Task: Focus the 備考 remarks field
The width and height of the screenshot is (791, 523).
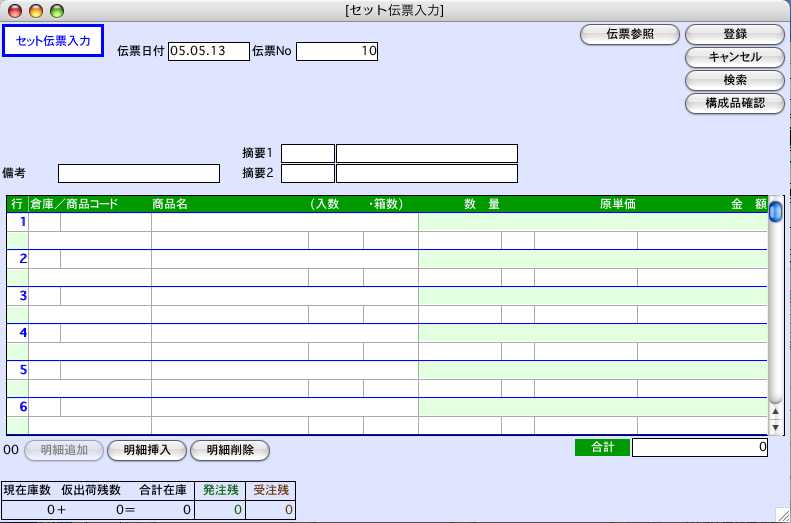Action: click(x=138, y=174)
